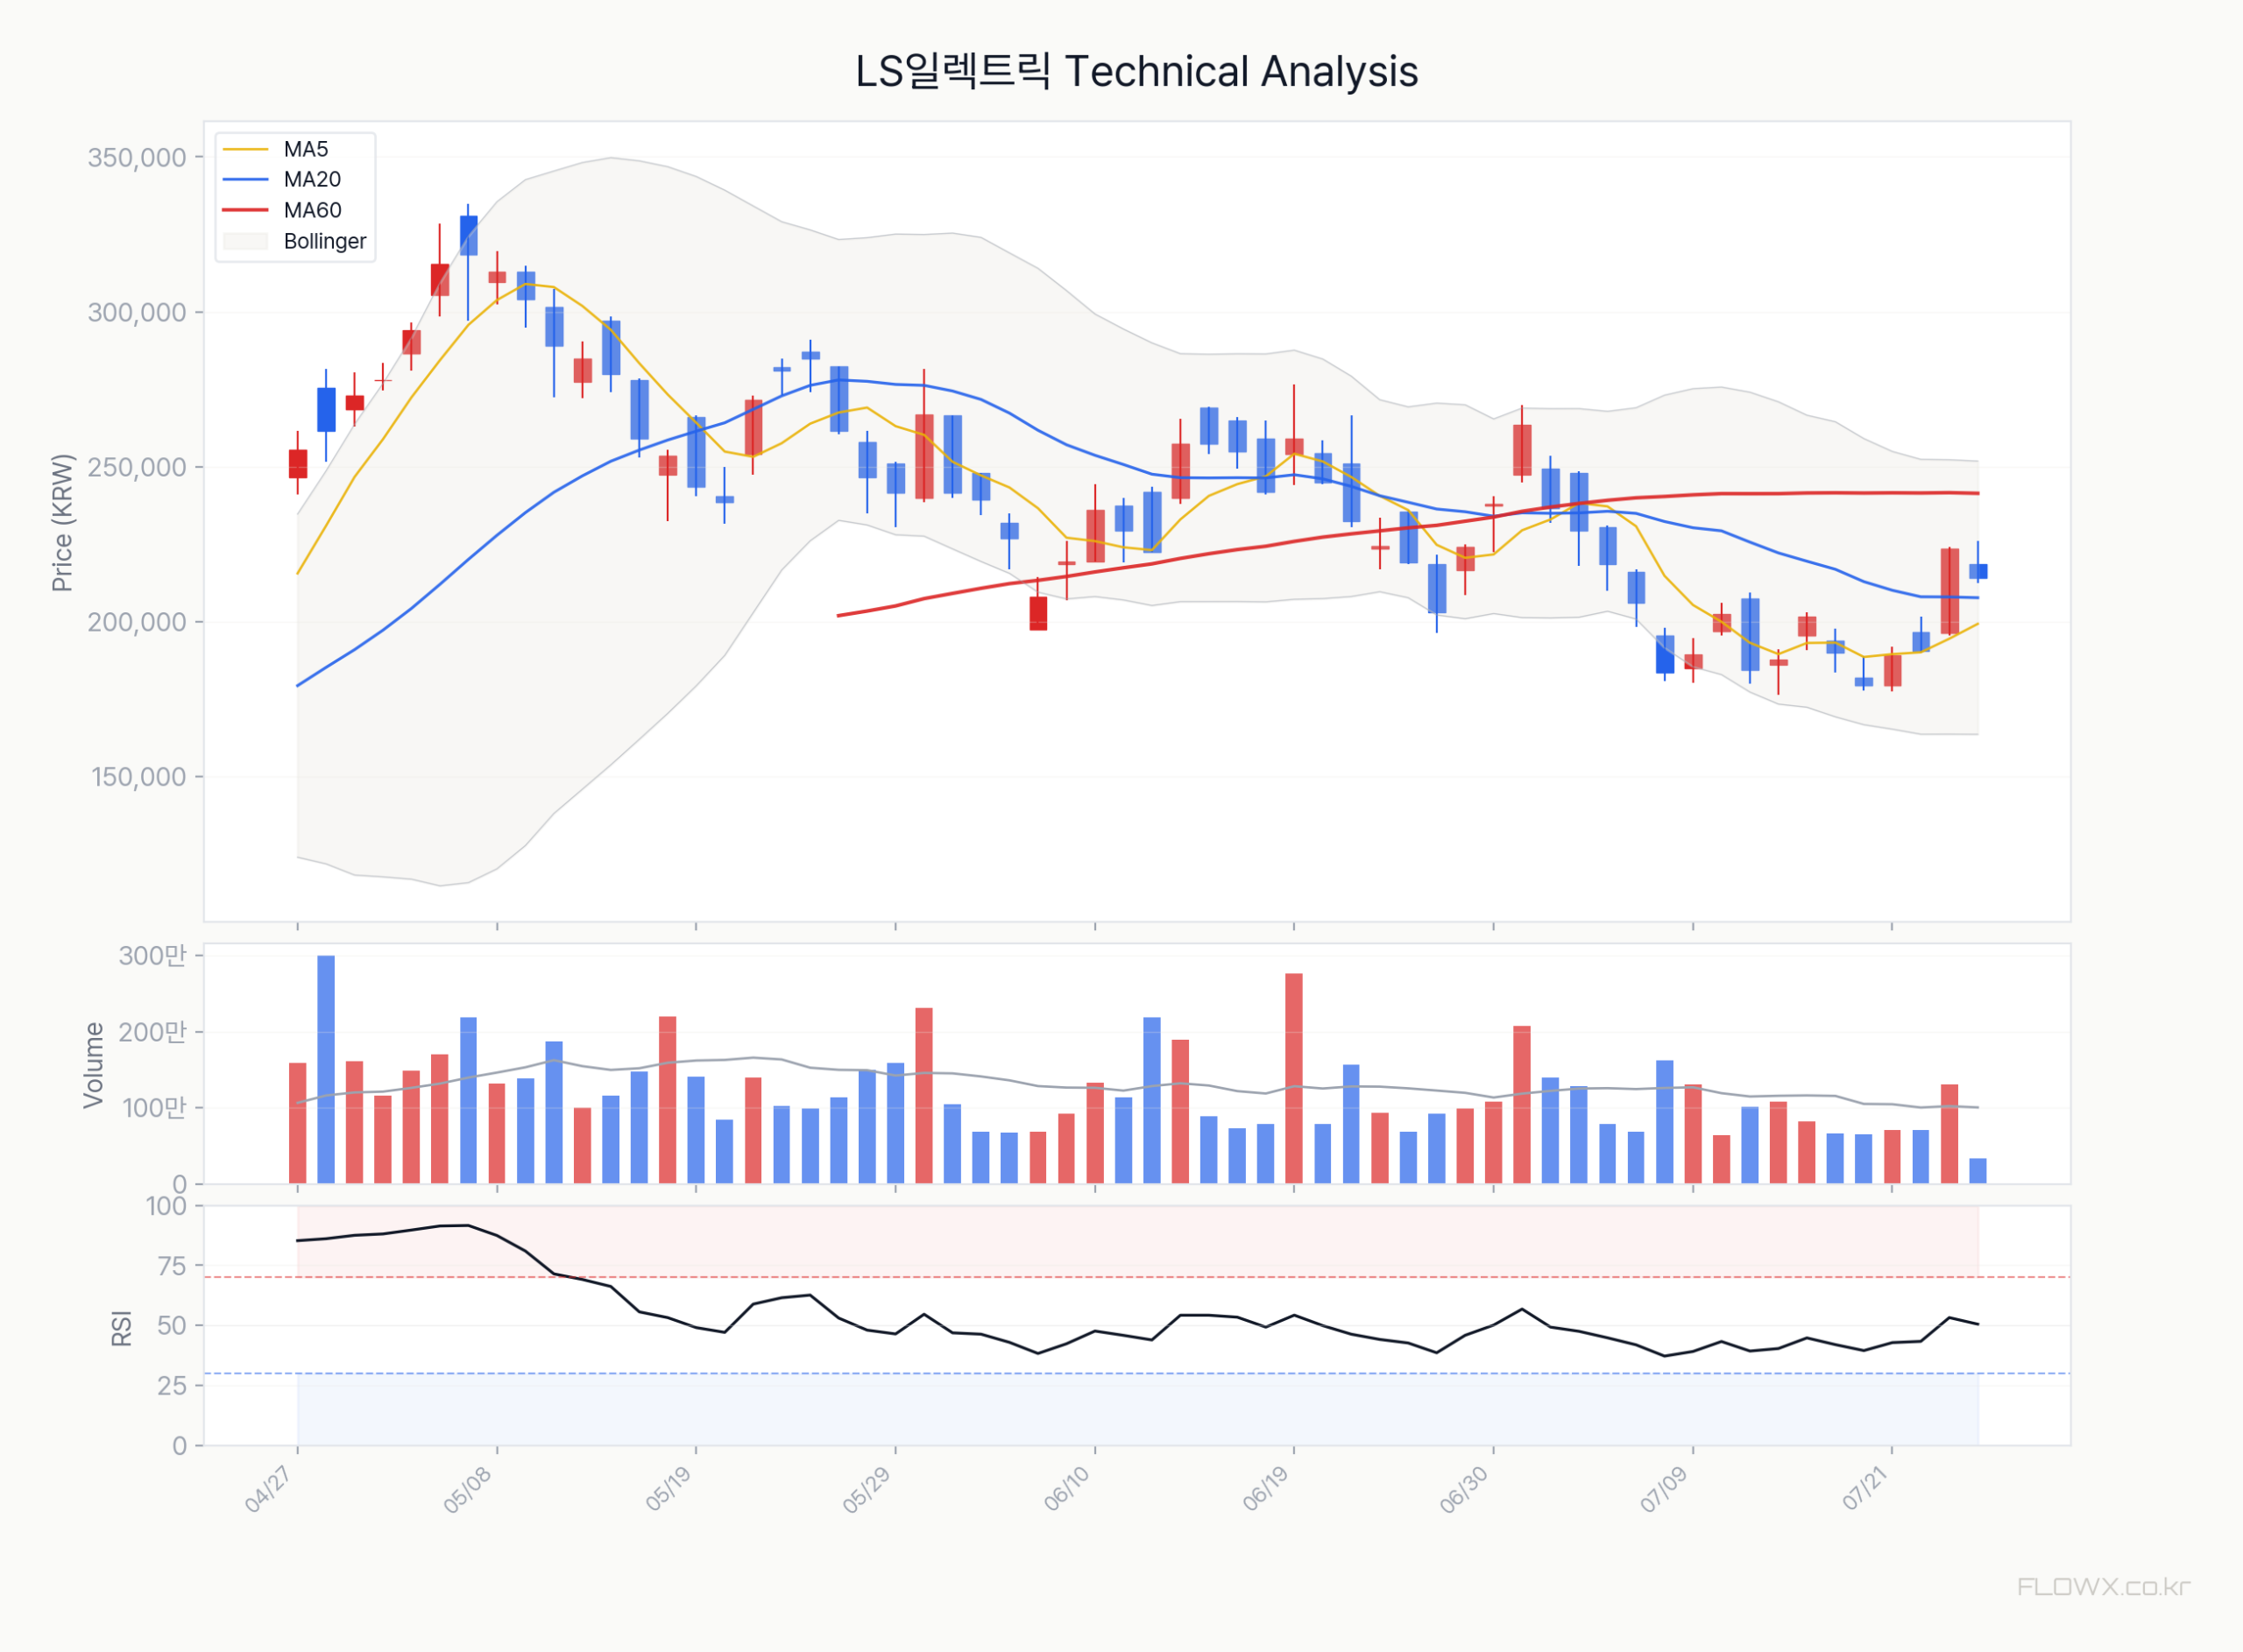Click the 05/29 date label
Image resolution: width=2243 pixels, height=1652 pixels.
[866, 1489]
